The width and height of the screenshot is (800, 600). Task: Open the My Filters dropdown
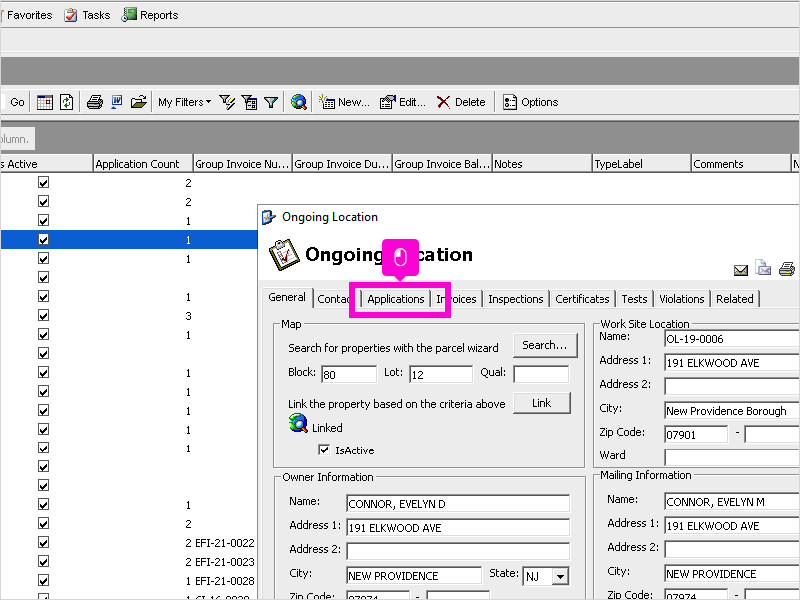tap(184, 102)
